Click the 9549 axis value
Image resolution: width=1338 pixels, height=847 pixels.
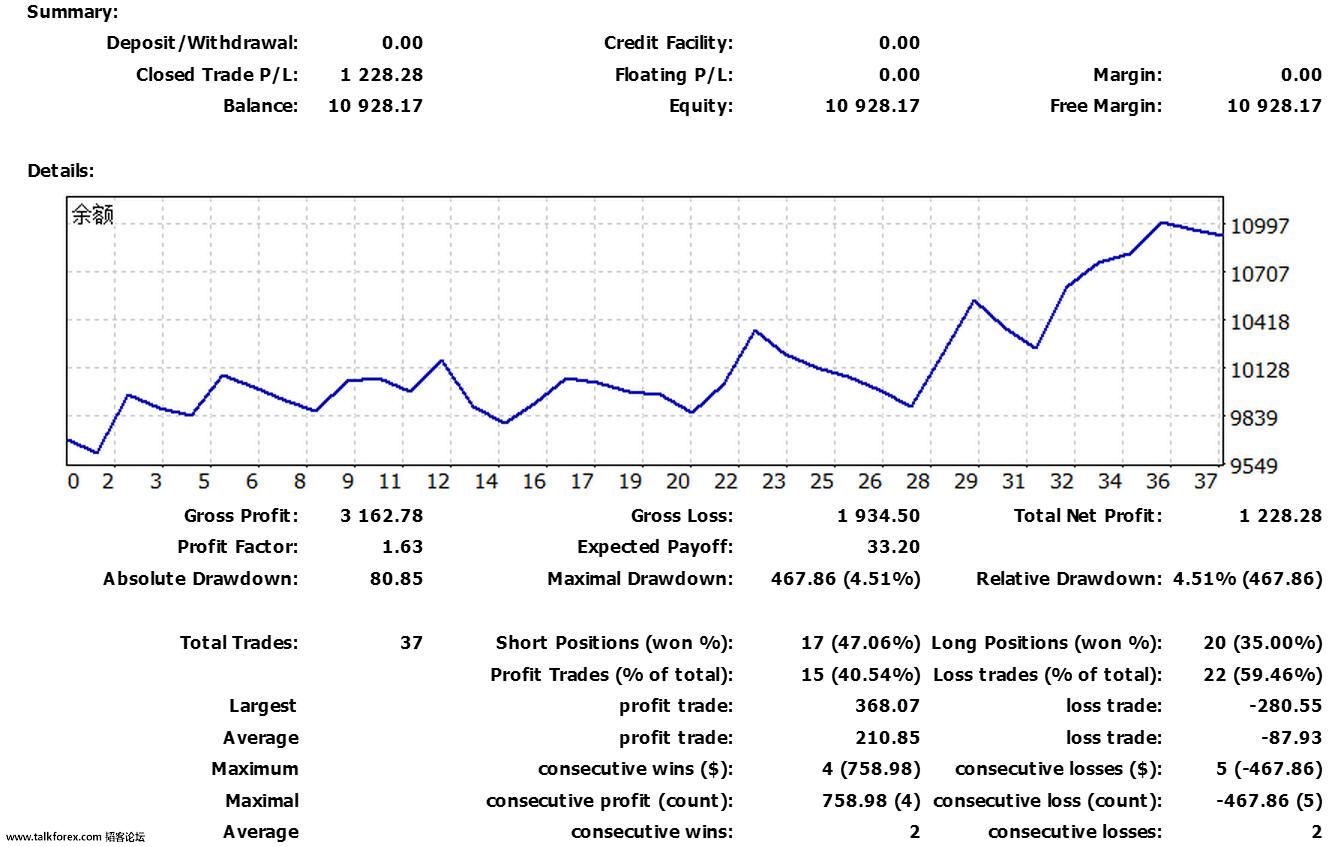1254,466
